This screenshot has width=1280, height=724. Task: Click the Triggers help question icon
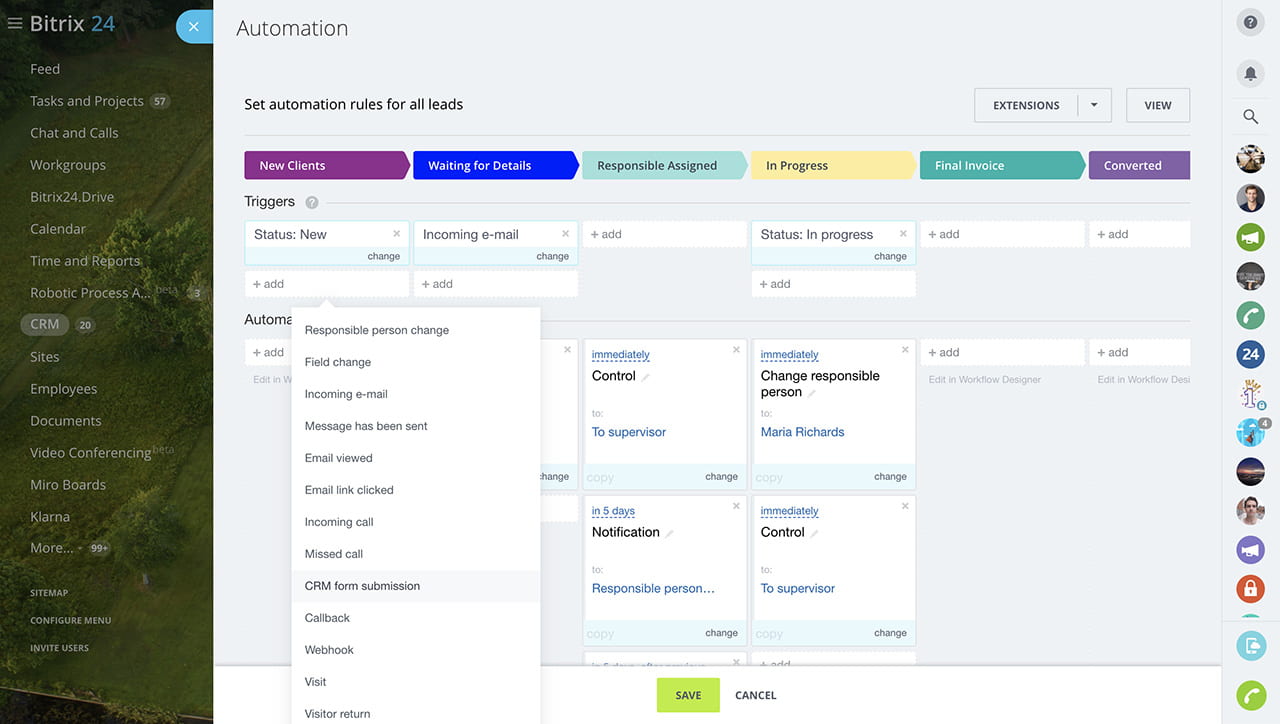[x=312, y=202]
